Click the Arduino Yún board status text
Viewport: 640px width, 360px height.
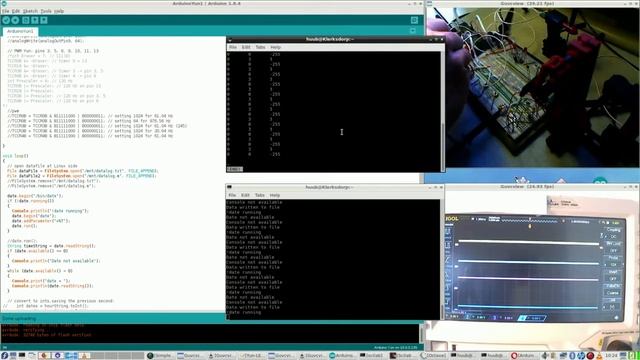[396, 347]
